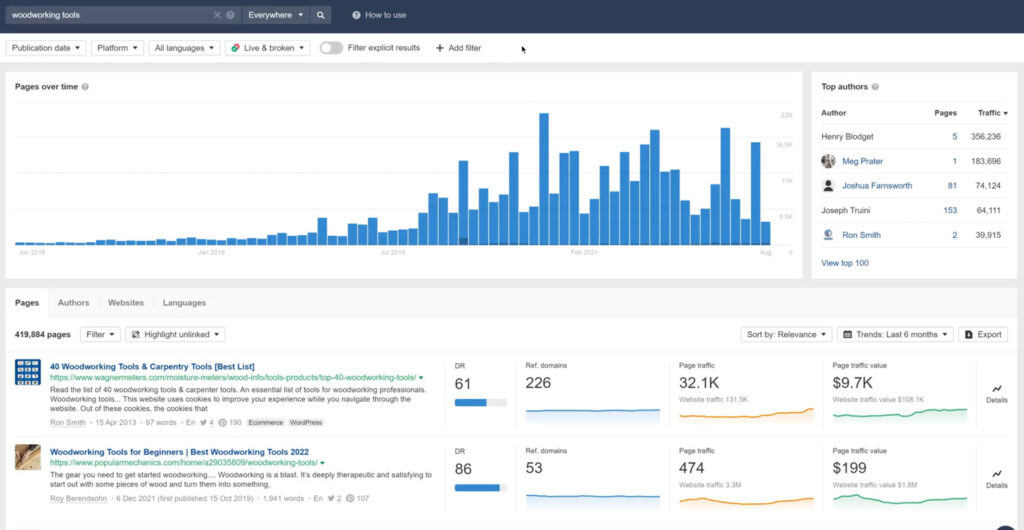
Task: Click the Pages over time info icon
Action: click(85, 87)
